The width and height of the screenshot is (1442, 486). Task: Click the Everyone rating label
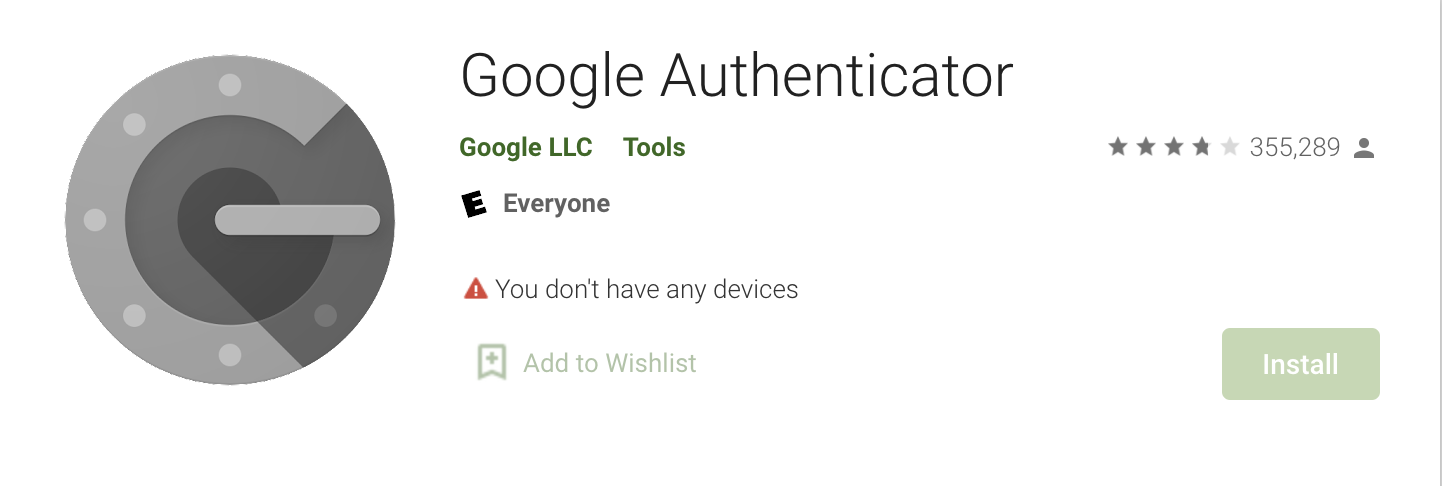tap(556, 204)
